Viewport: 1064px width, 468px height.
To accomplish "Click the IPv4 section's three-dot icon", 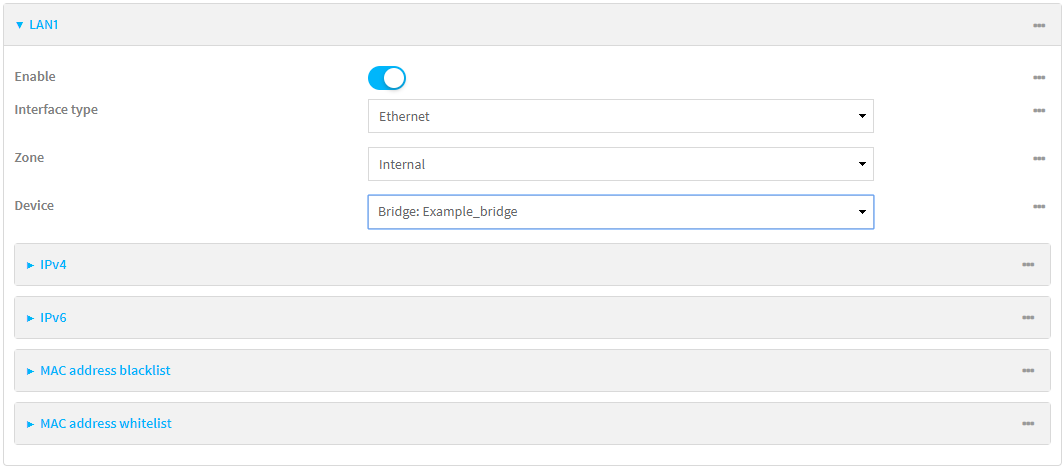I will click(x=1028, y=265).
